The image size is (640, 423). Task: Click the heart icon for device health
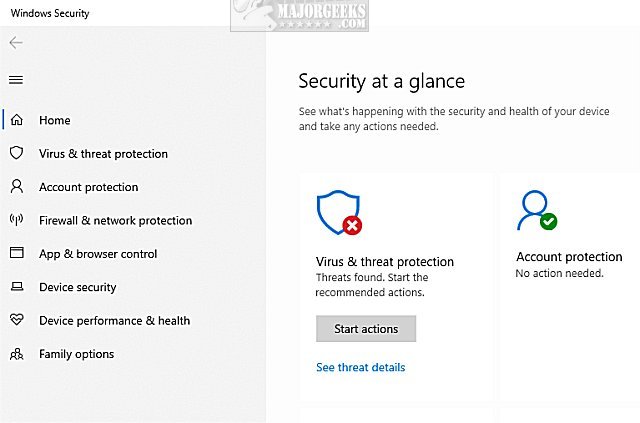tap(17, 320)
